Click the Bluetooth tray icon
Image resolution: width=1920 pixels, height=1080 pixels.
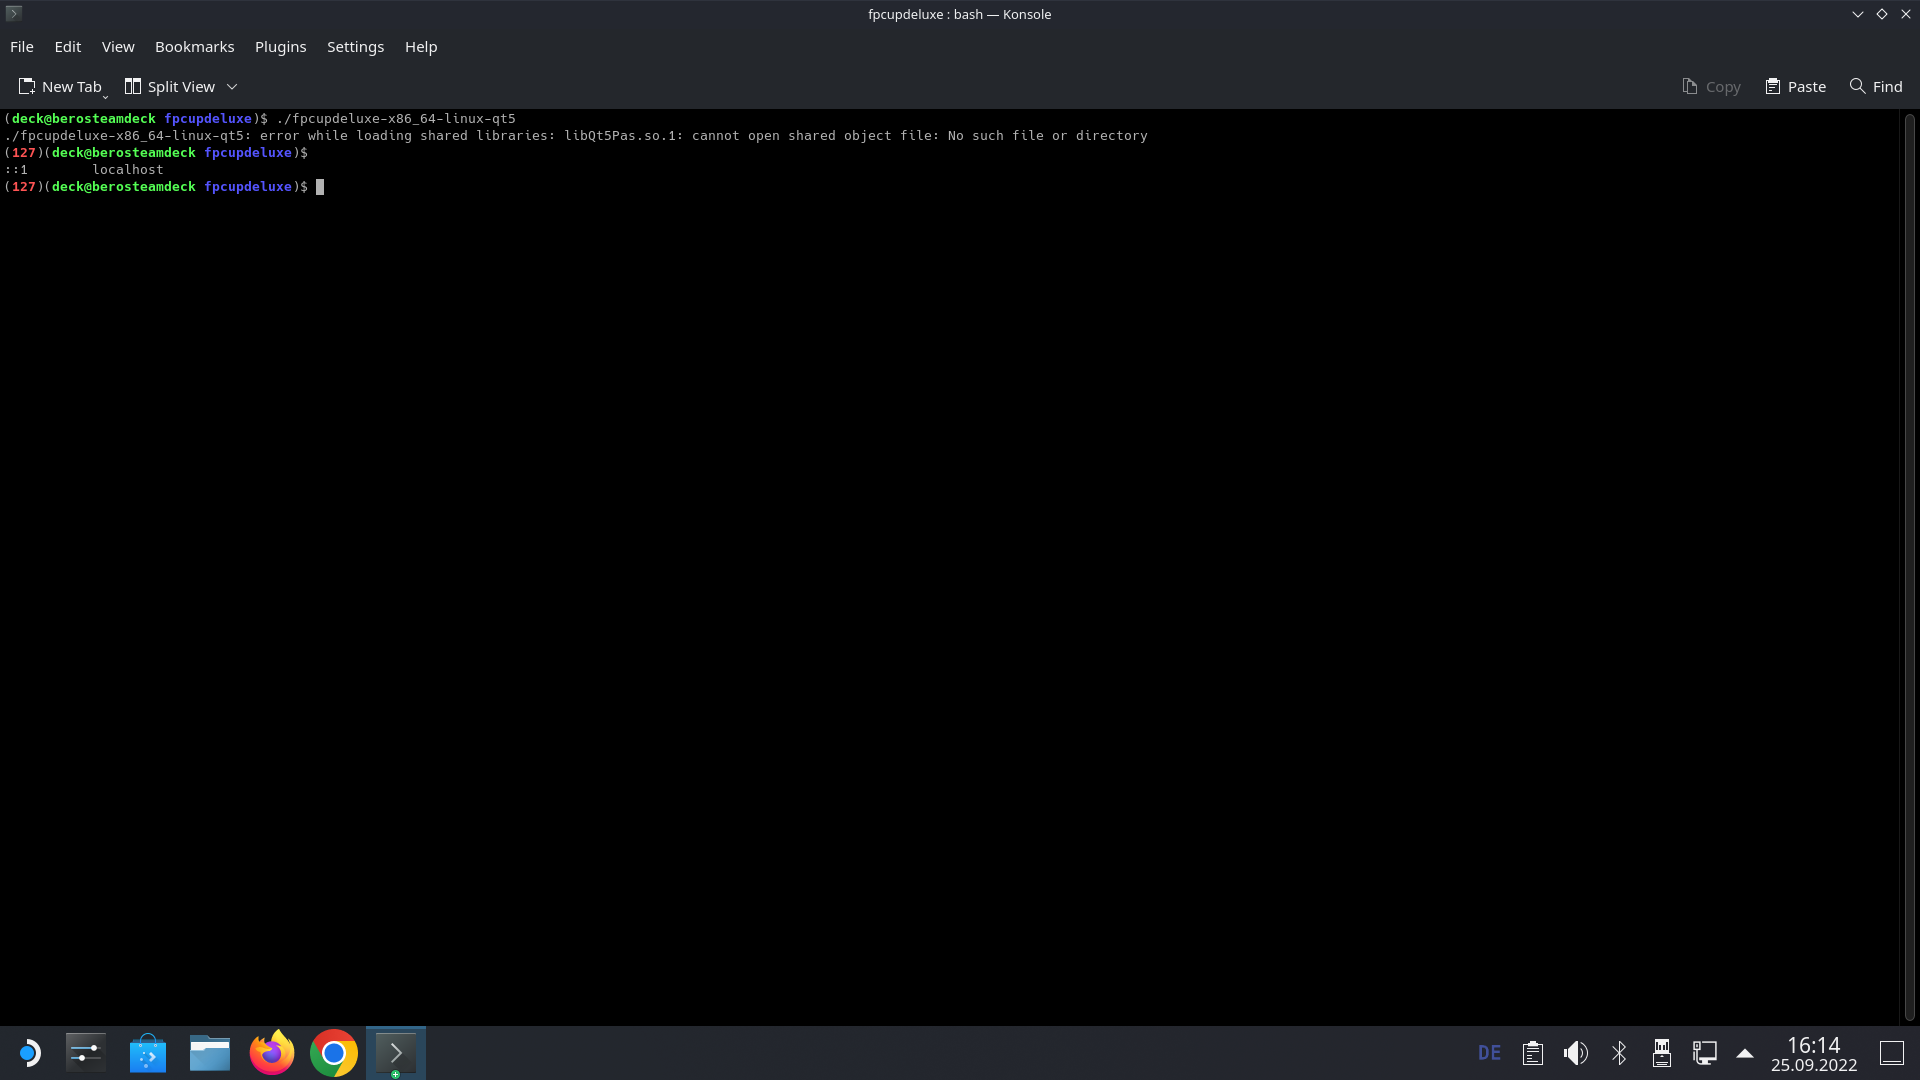click(1619, 1053)
